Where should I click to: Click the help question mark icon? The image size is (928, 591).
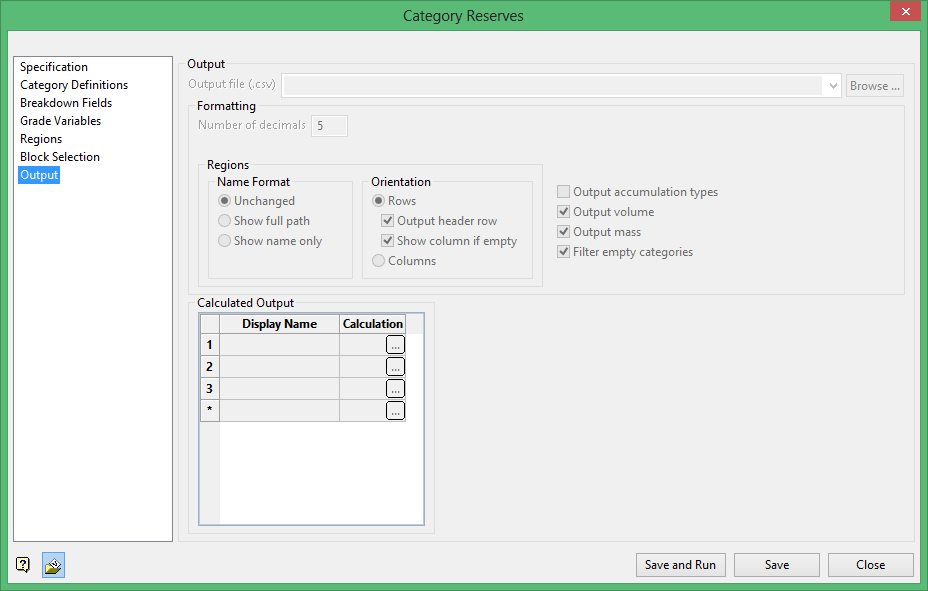click(23, 565)
